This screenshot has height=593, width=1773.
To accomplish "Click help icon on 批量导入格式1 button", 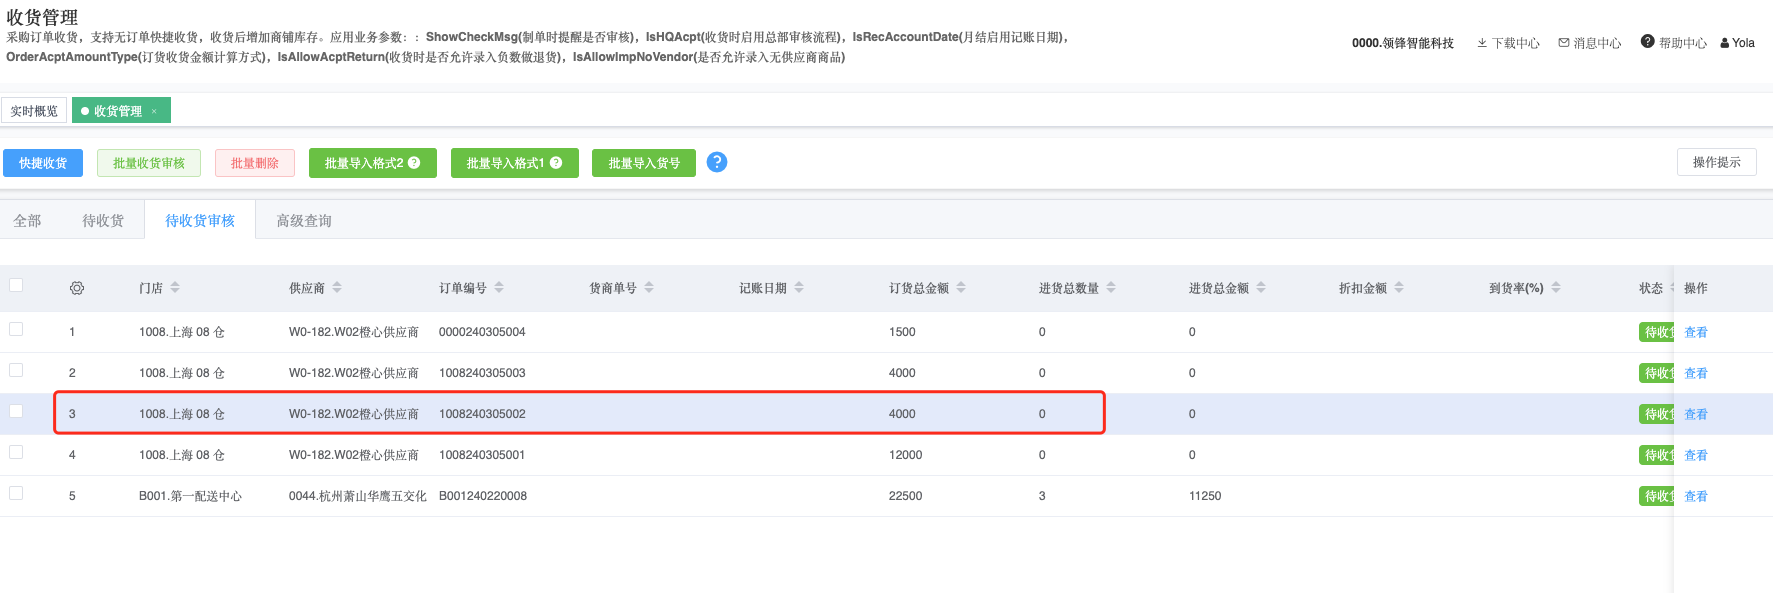I will (x=556, y=163).
